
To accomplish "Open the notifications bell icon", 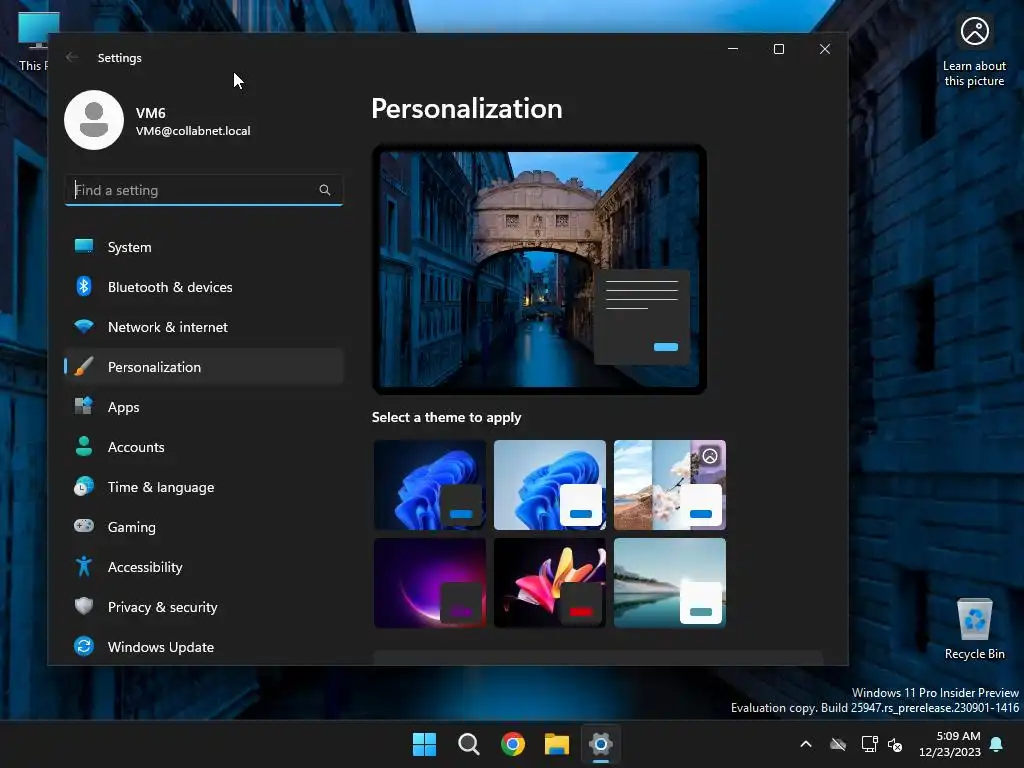I will click(x=997, y=744).
